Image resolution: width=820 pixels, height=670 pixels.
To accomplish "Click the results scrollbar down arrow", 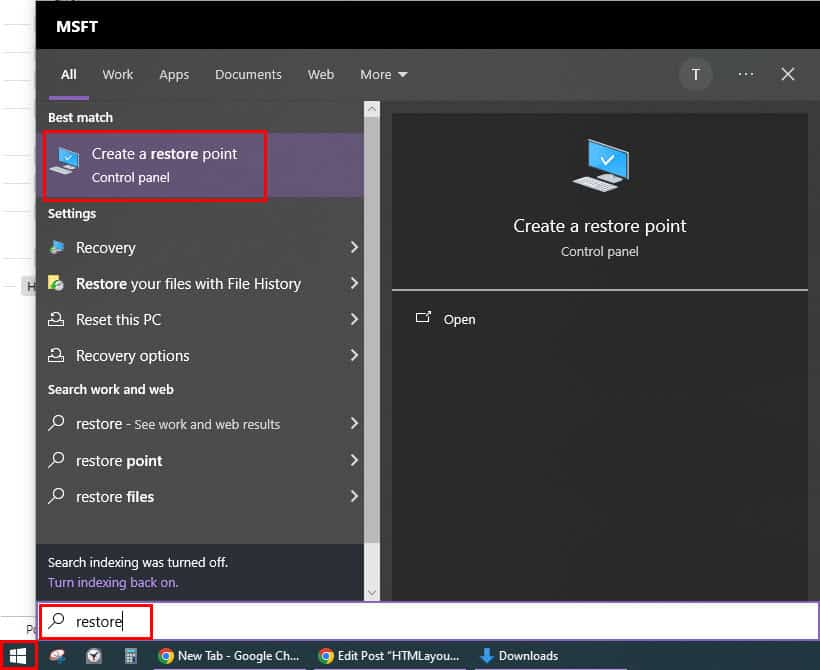I will (x=372, y=593).
